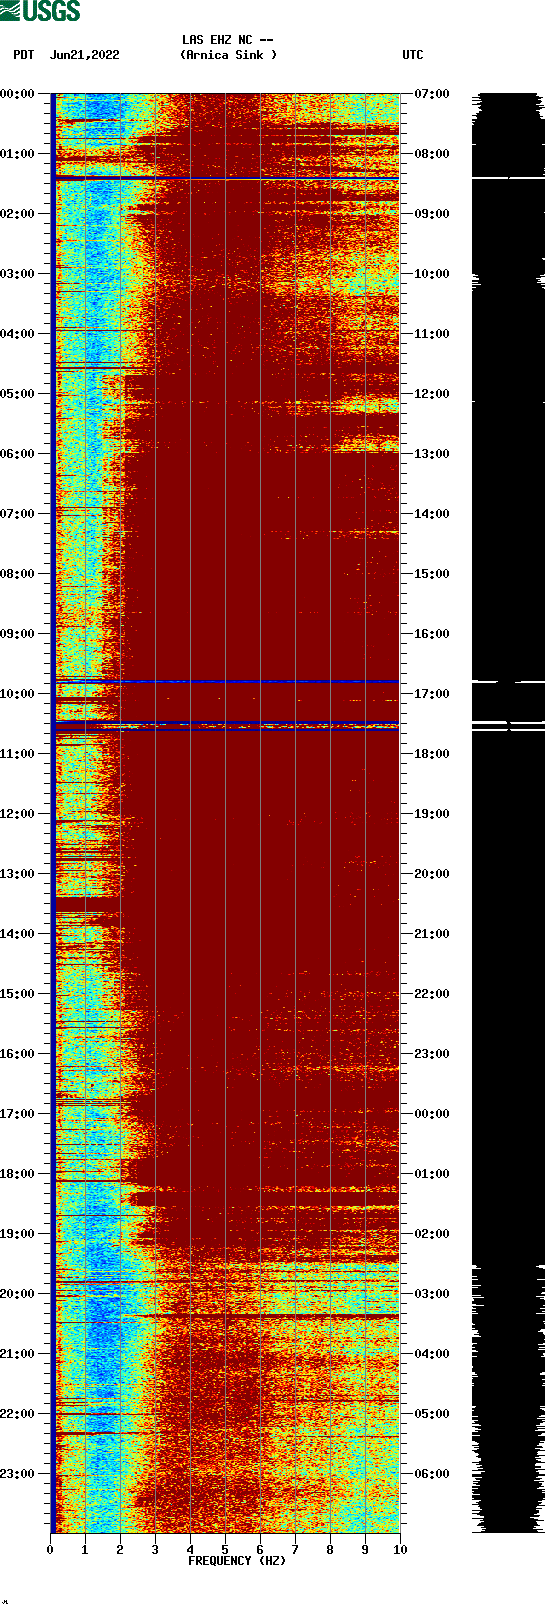Screen dimensions: 552x1613
Task: Click the PDT time label '05:00'
Action: click(17, 394)
